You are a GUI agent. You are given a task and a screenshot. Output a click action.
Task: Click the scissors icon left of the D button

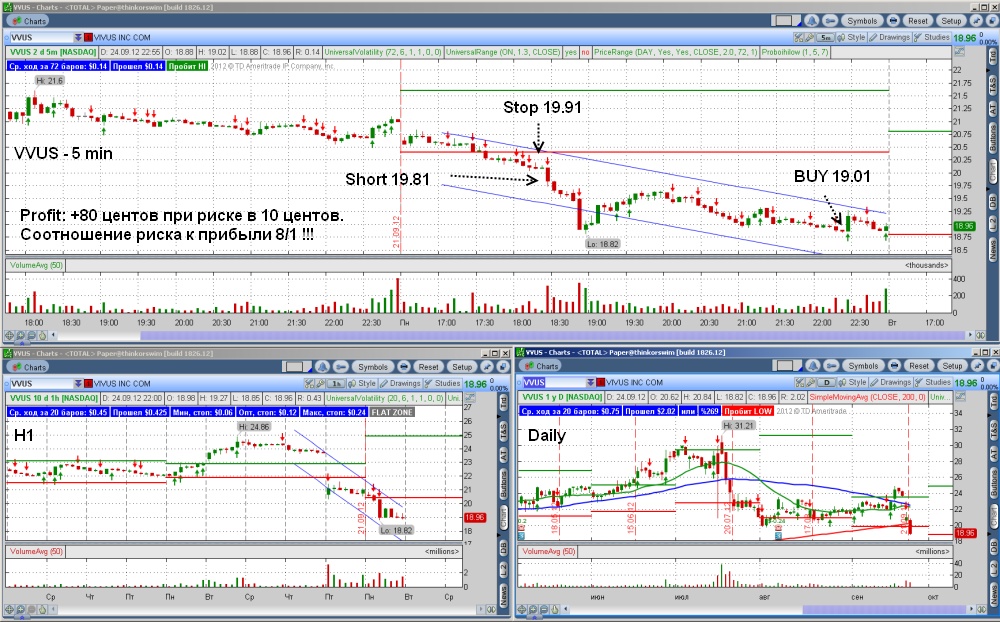point(798,382)
